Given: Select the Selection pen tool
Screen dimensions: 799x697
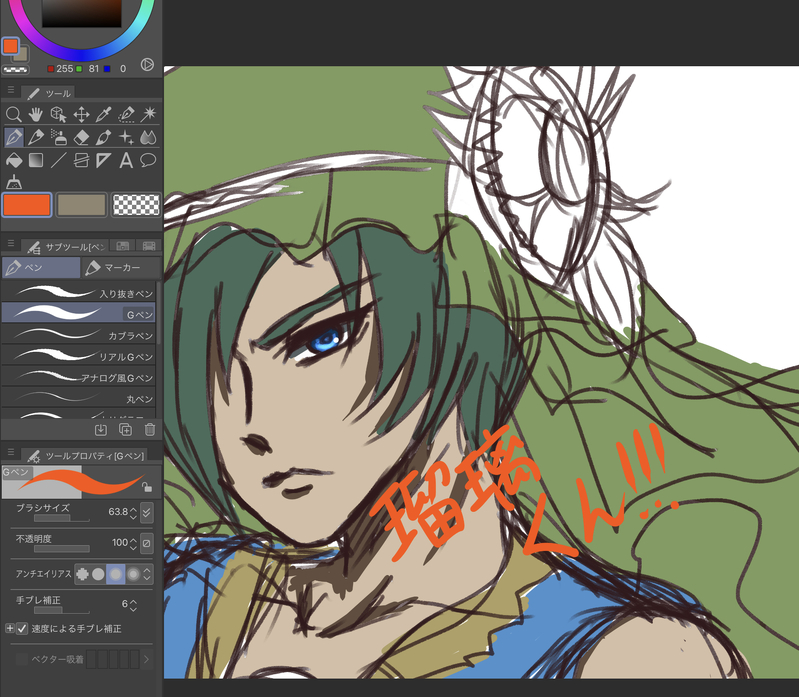Looking at the screenshot, I should pos(126,114).
